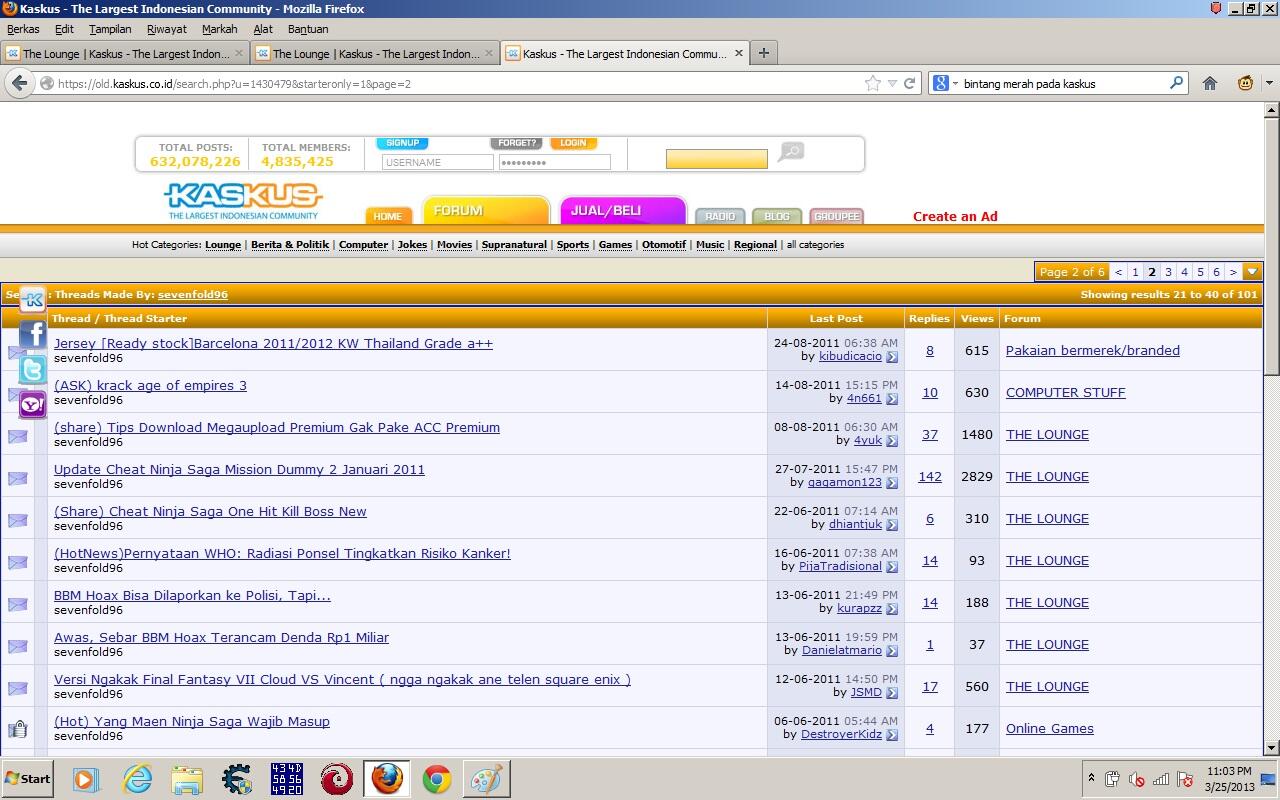Click lock icon of Yang Maen Ninja Saga thread
Viewport: 1280px width, 800px height.
[x=18, y=729]
